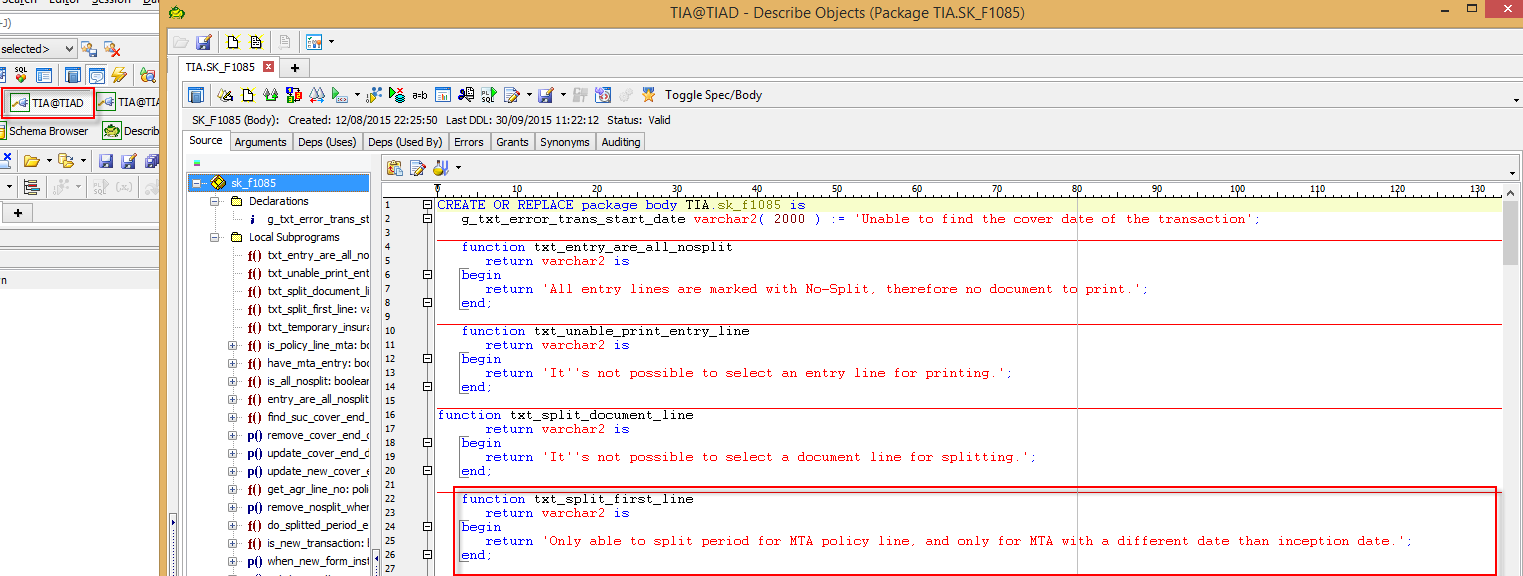The image size is (1523, 576).
Task: Expand the have_mta_entry function node
Action: [233, 363]
